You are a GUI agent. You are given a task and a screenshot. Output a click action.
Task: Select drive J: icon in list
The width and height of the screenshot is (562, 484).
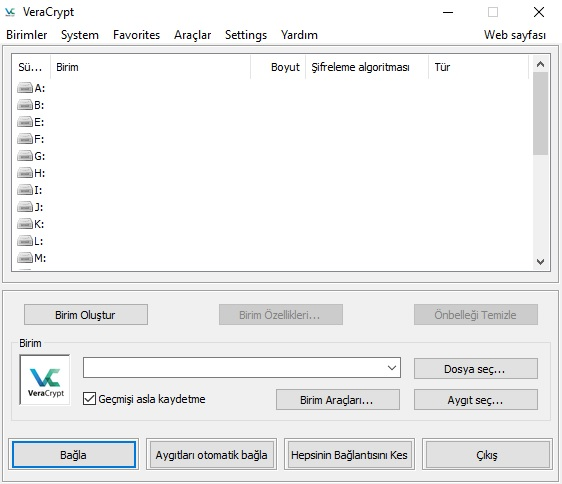pos(25,207)
